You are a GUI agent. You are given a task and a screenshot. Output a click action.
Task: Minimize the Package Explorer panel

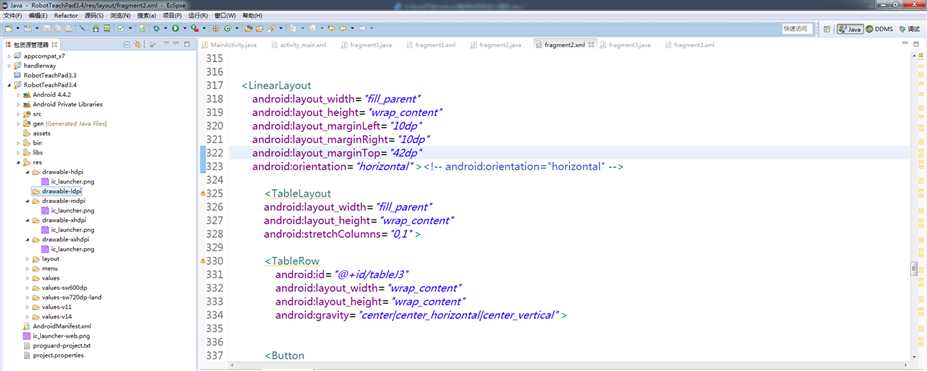tap(176, 44)
